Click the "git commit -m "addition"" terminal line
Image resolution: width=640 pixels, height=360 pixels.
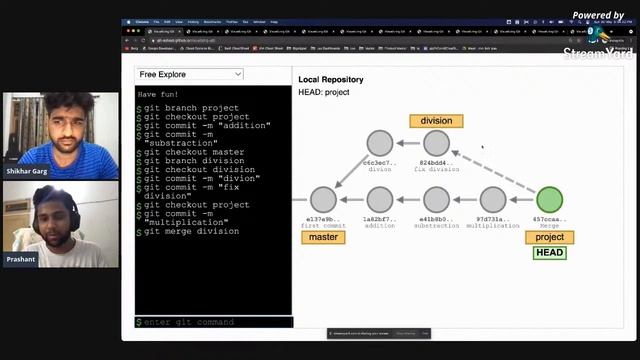click(207, 126)
